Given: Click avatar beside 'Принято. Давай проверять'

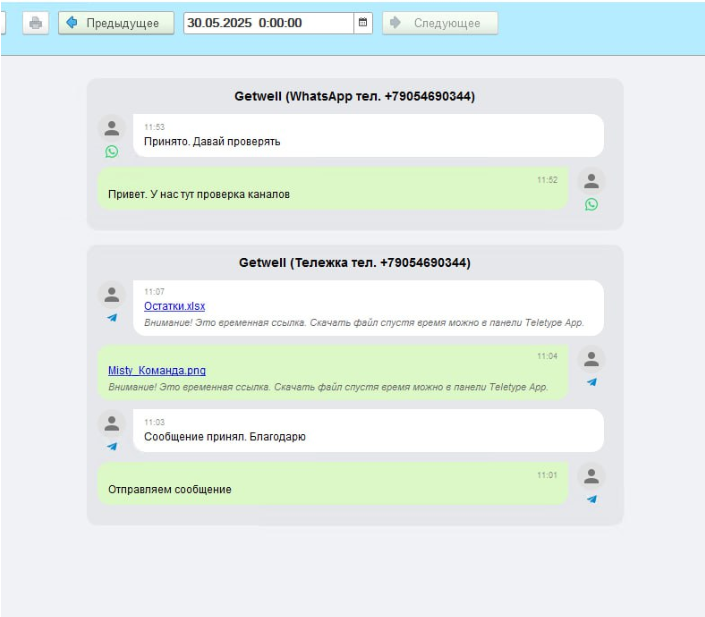Looking at the screenshot, I should (x=112, y=128).
